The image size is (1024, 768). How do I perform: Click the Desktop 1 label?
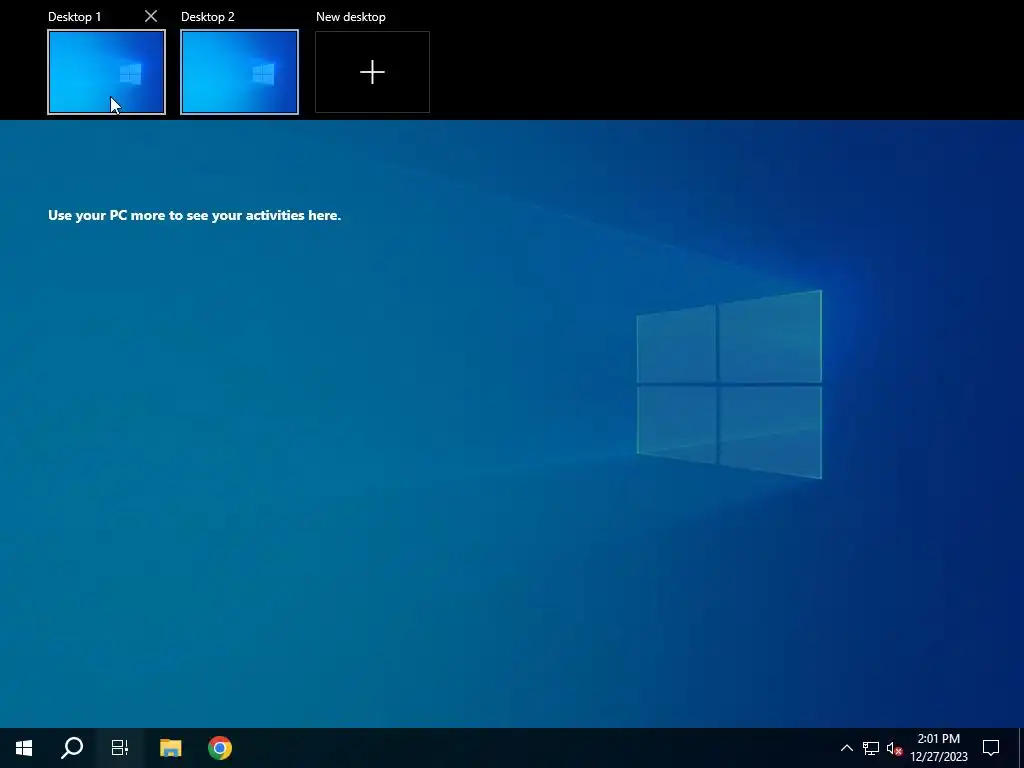coord(74,17)
